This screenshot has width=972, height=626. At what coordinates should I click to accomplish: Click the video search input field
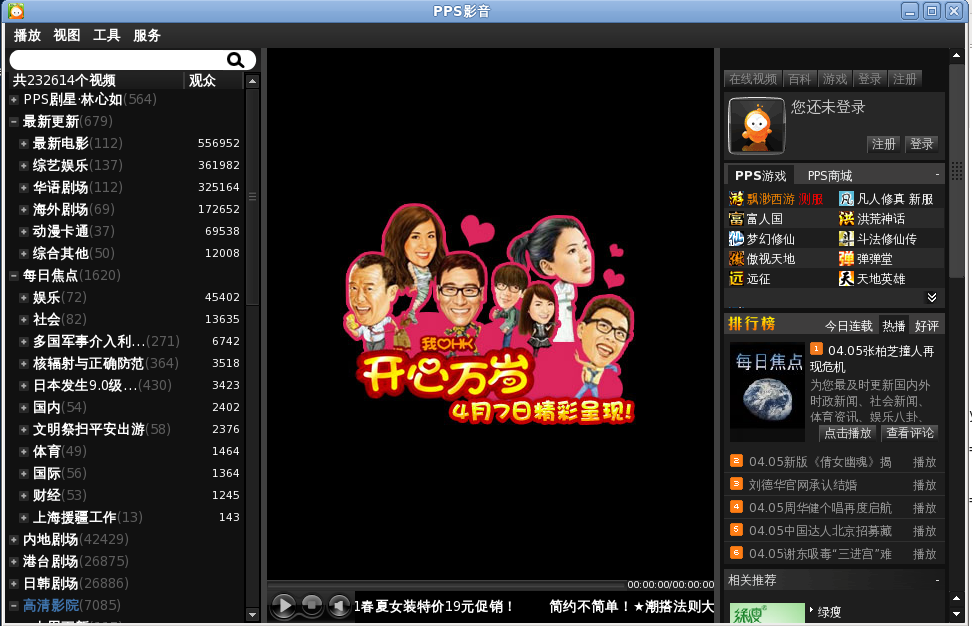[118, 60]
